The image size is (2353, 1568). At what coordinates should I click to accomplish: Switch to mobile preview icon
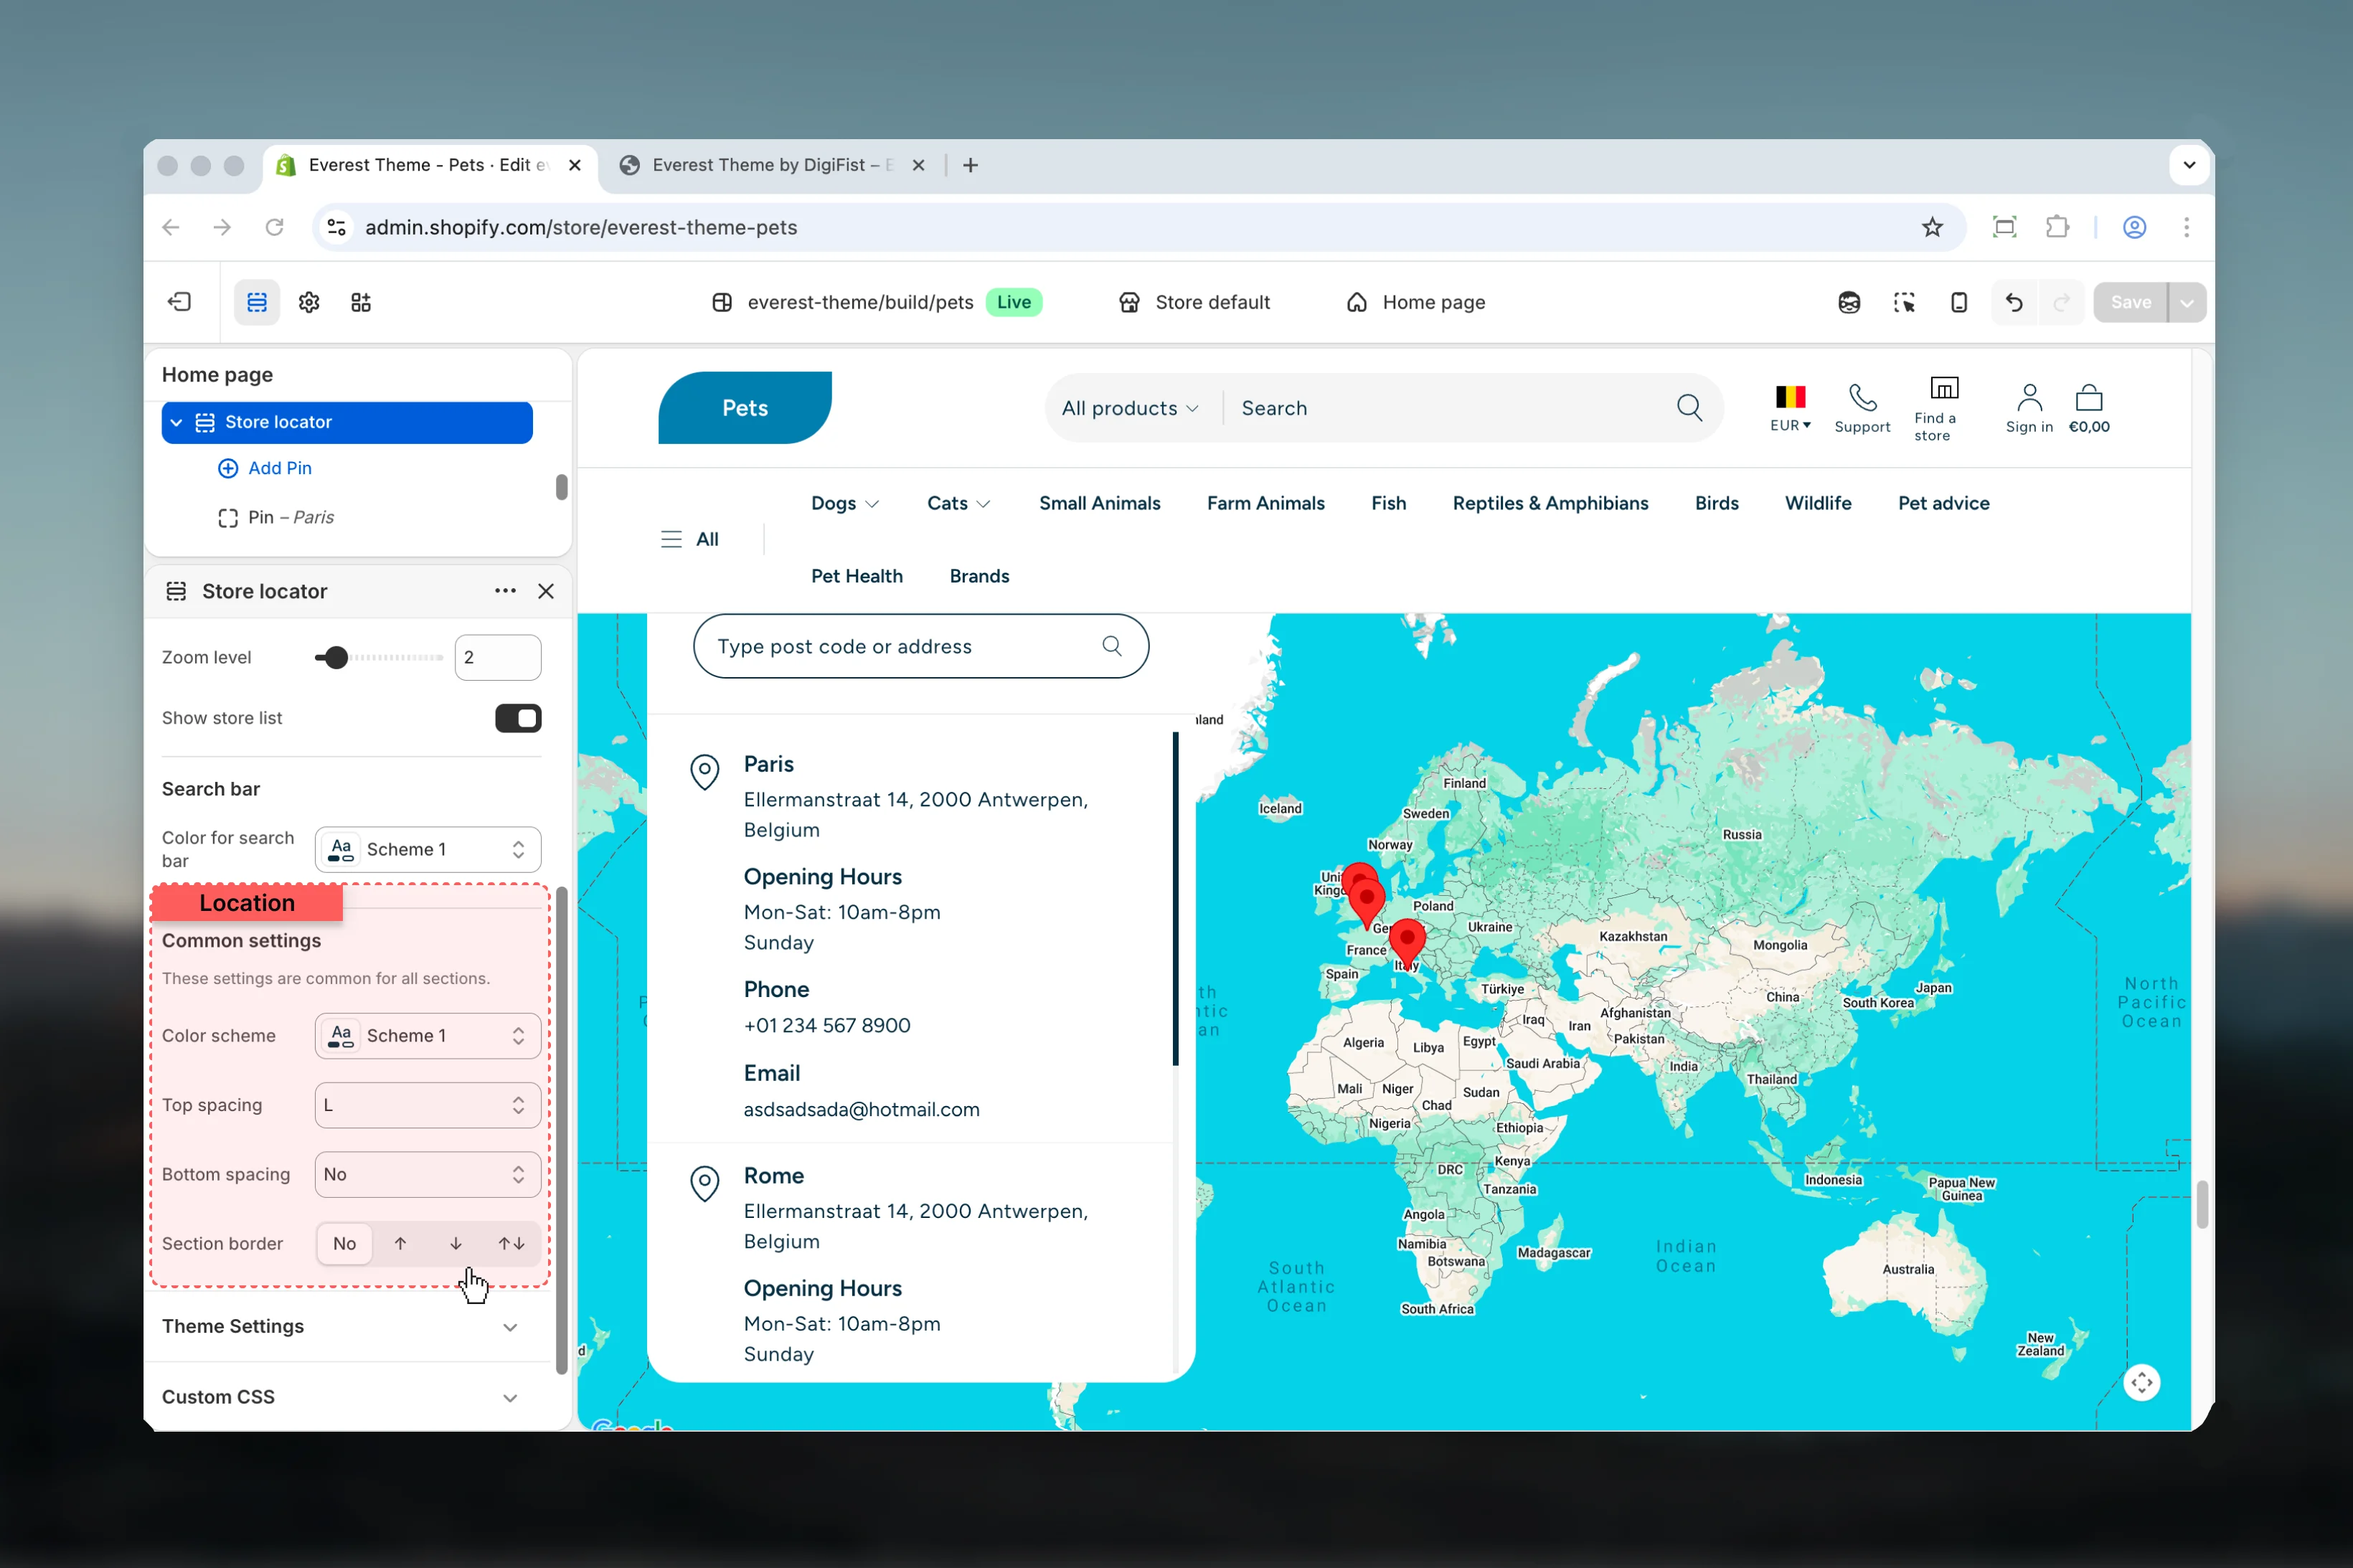click(x=1959, y=302)
